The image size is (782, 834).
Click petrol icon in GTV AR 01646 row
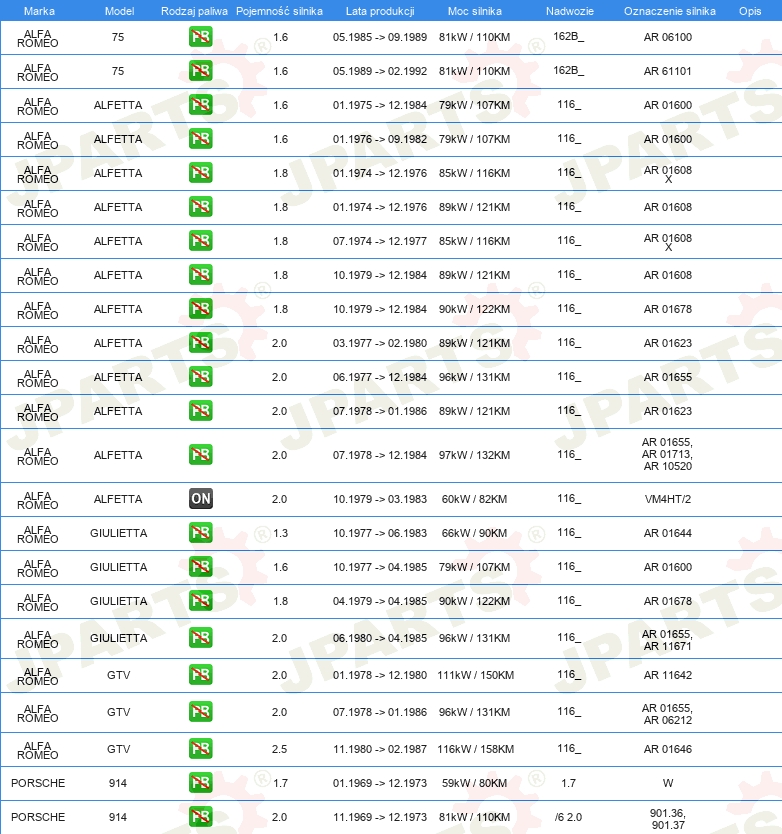[201, 749]
